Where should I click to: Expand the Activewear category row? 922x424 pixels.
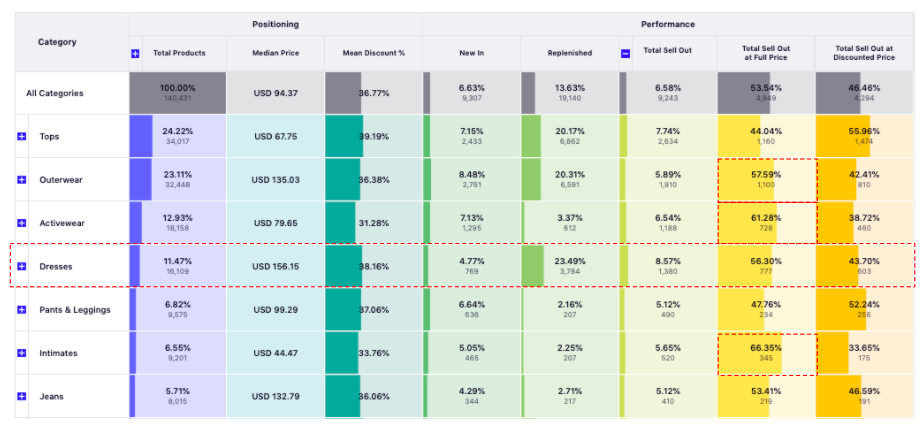(21, 223)
